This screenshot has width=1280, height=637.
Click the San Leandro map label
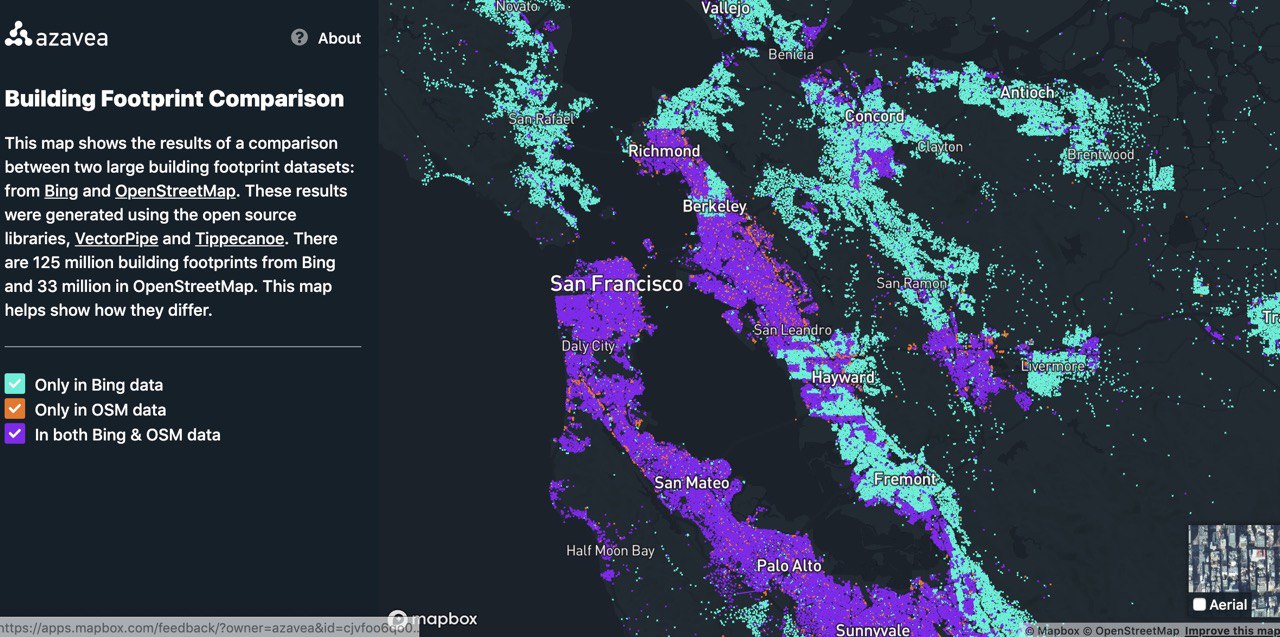792,330
